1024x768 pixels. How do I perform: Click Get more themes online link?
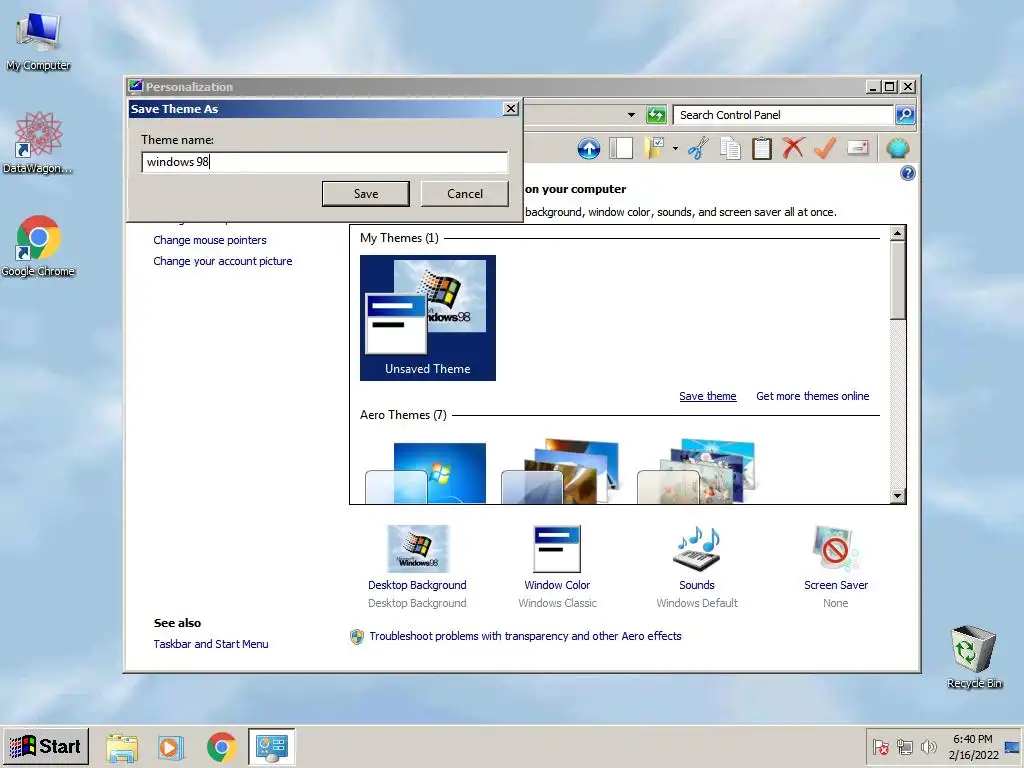(812, 396)
